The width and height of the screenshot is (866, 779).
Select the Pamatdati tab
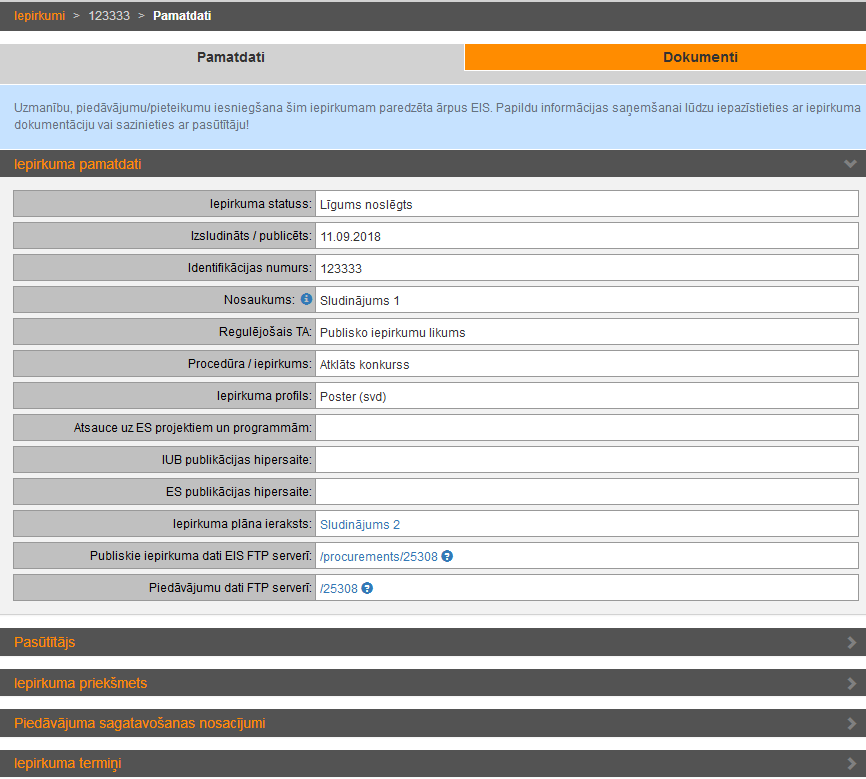pos(231,57)
